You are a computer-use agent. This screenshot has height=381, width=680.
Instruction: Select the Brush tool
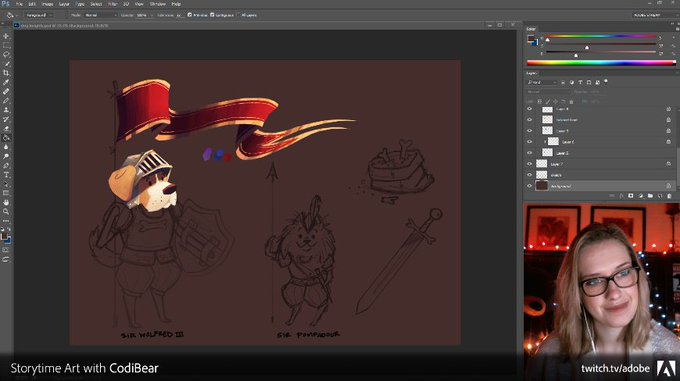click(6, 101)
